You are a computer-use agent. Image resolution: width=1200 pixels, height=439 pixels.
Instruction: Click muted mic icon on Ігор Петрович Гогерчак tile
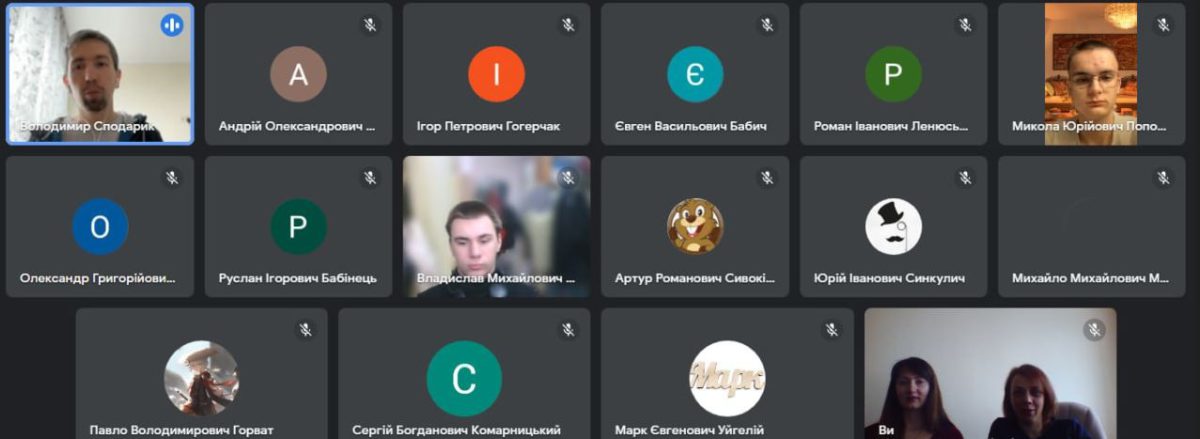[x=568, y=25]
